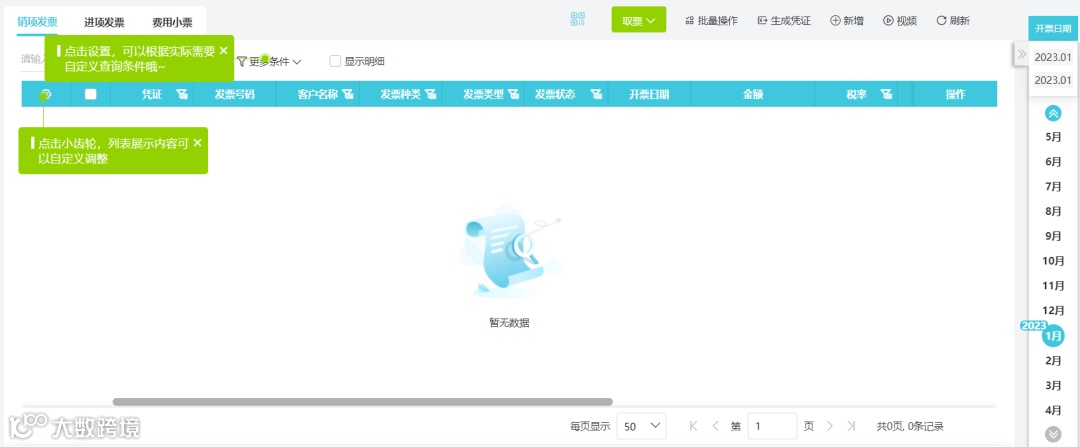
Task: Click the filter icon beside 凭证
Action: tap(182, 94)
